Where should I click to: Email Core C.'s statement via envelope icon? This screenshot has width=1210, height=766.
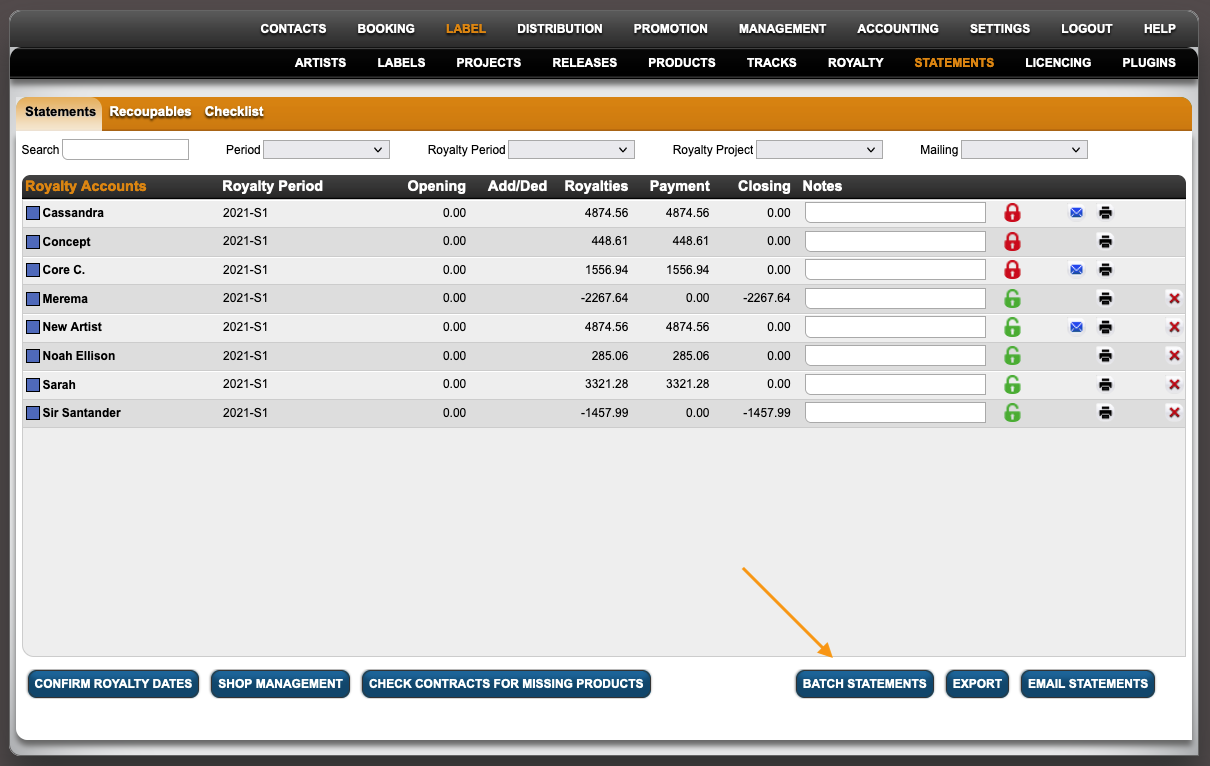[x=1076, y=269]
